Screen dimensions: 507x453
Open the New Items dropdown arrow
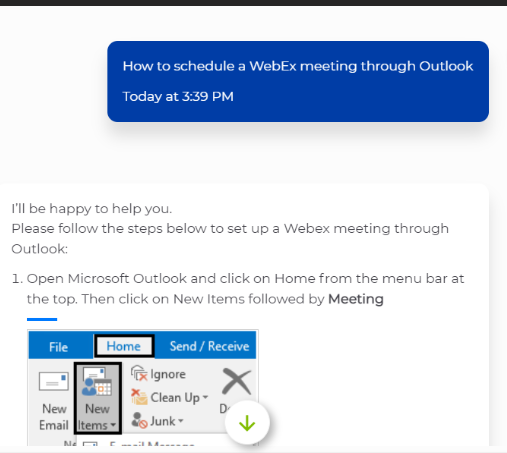[x=113, y=425]
